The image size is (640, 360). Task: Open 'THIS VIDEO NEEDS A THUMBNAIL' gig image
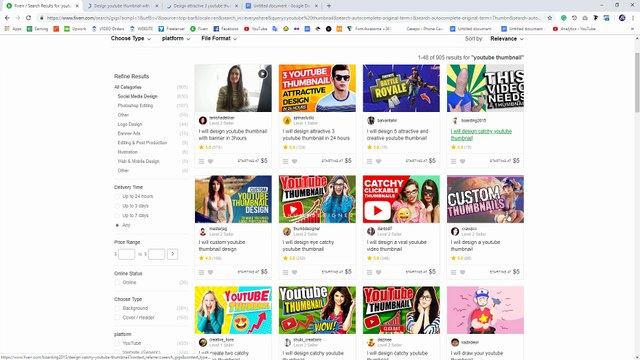pyautogui.click(x=485, y=88)
